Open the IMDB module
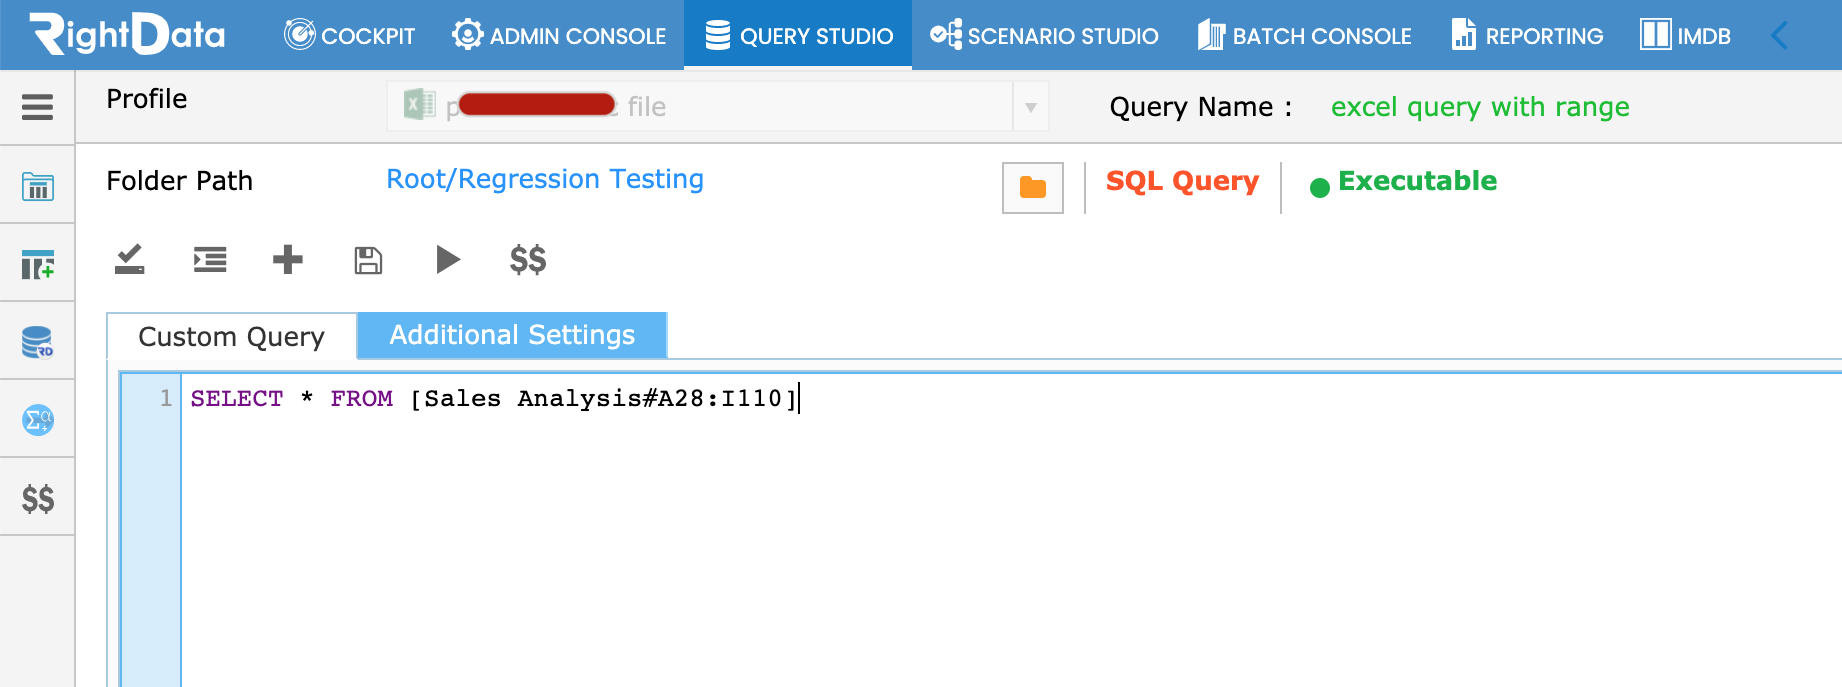The image size is (1842, 687). [x=1685, y=35]
